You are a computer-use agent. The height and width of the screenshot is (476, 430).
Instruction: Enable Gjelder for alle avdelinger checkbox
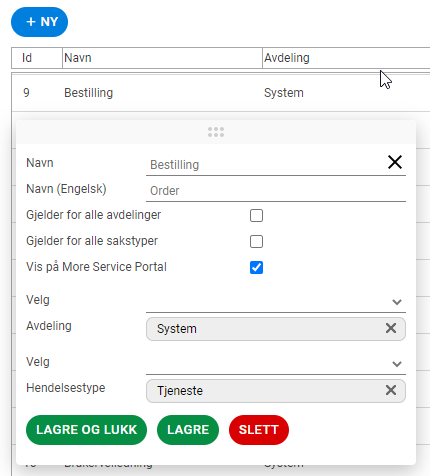point(256,215)
